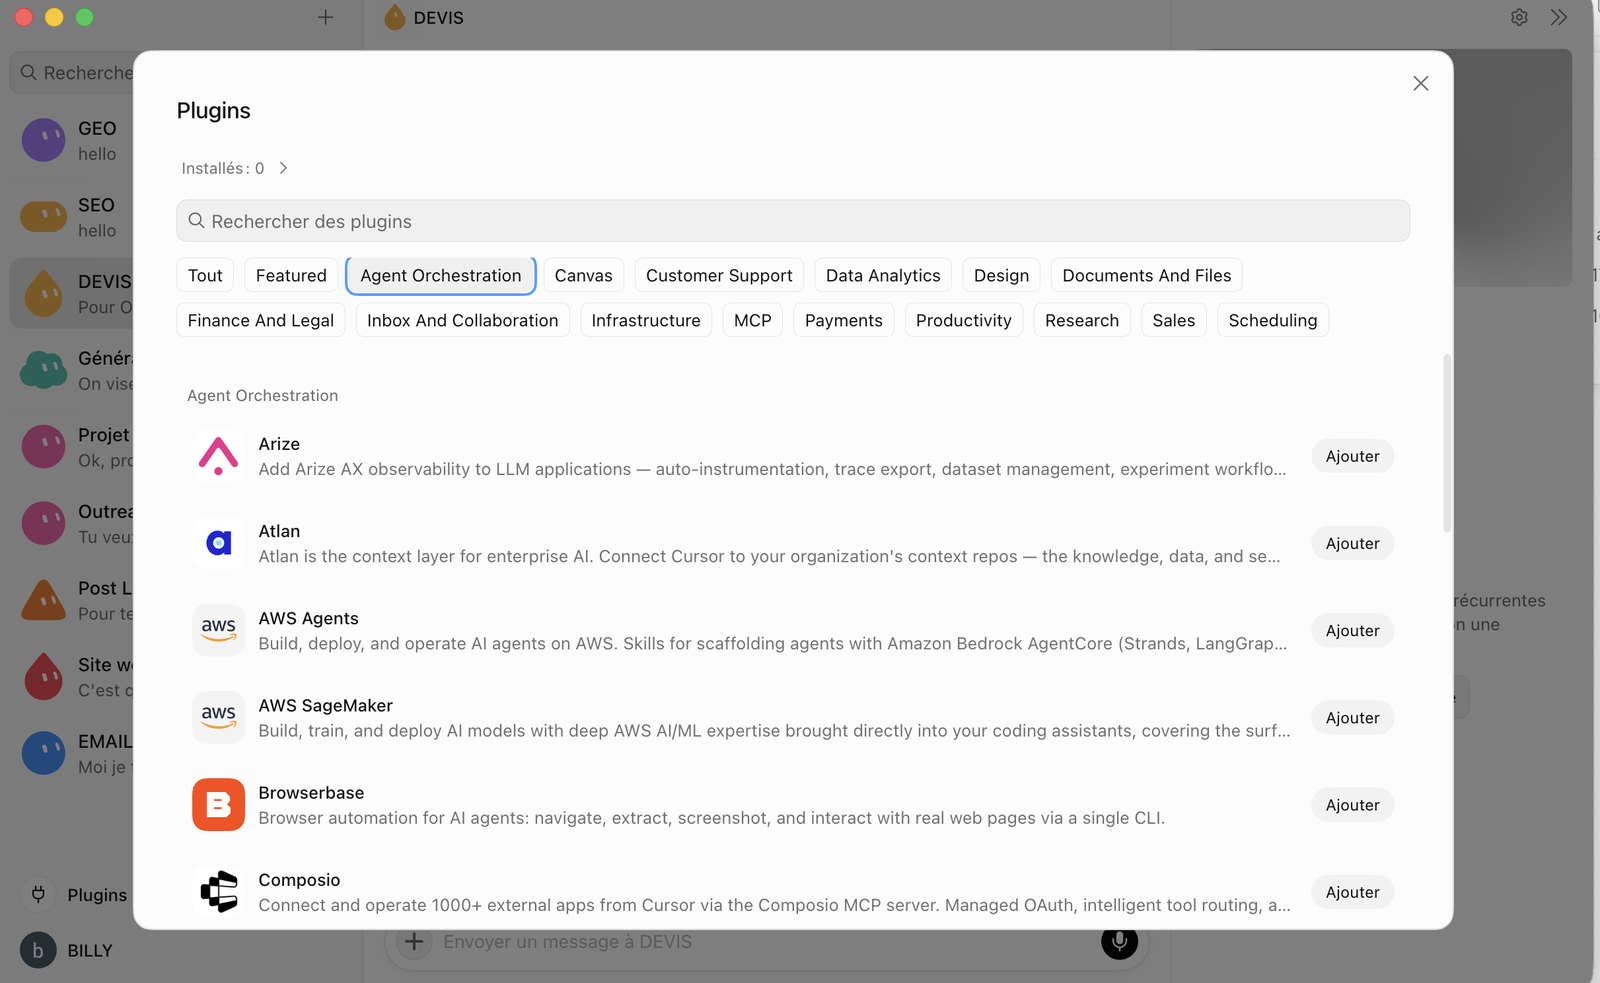
Task: Click the Browserbase logo icon
Action: [x=218, y=804]
